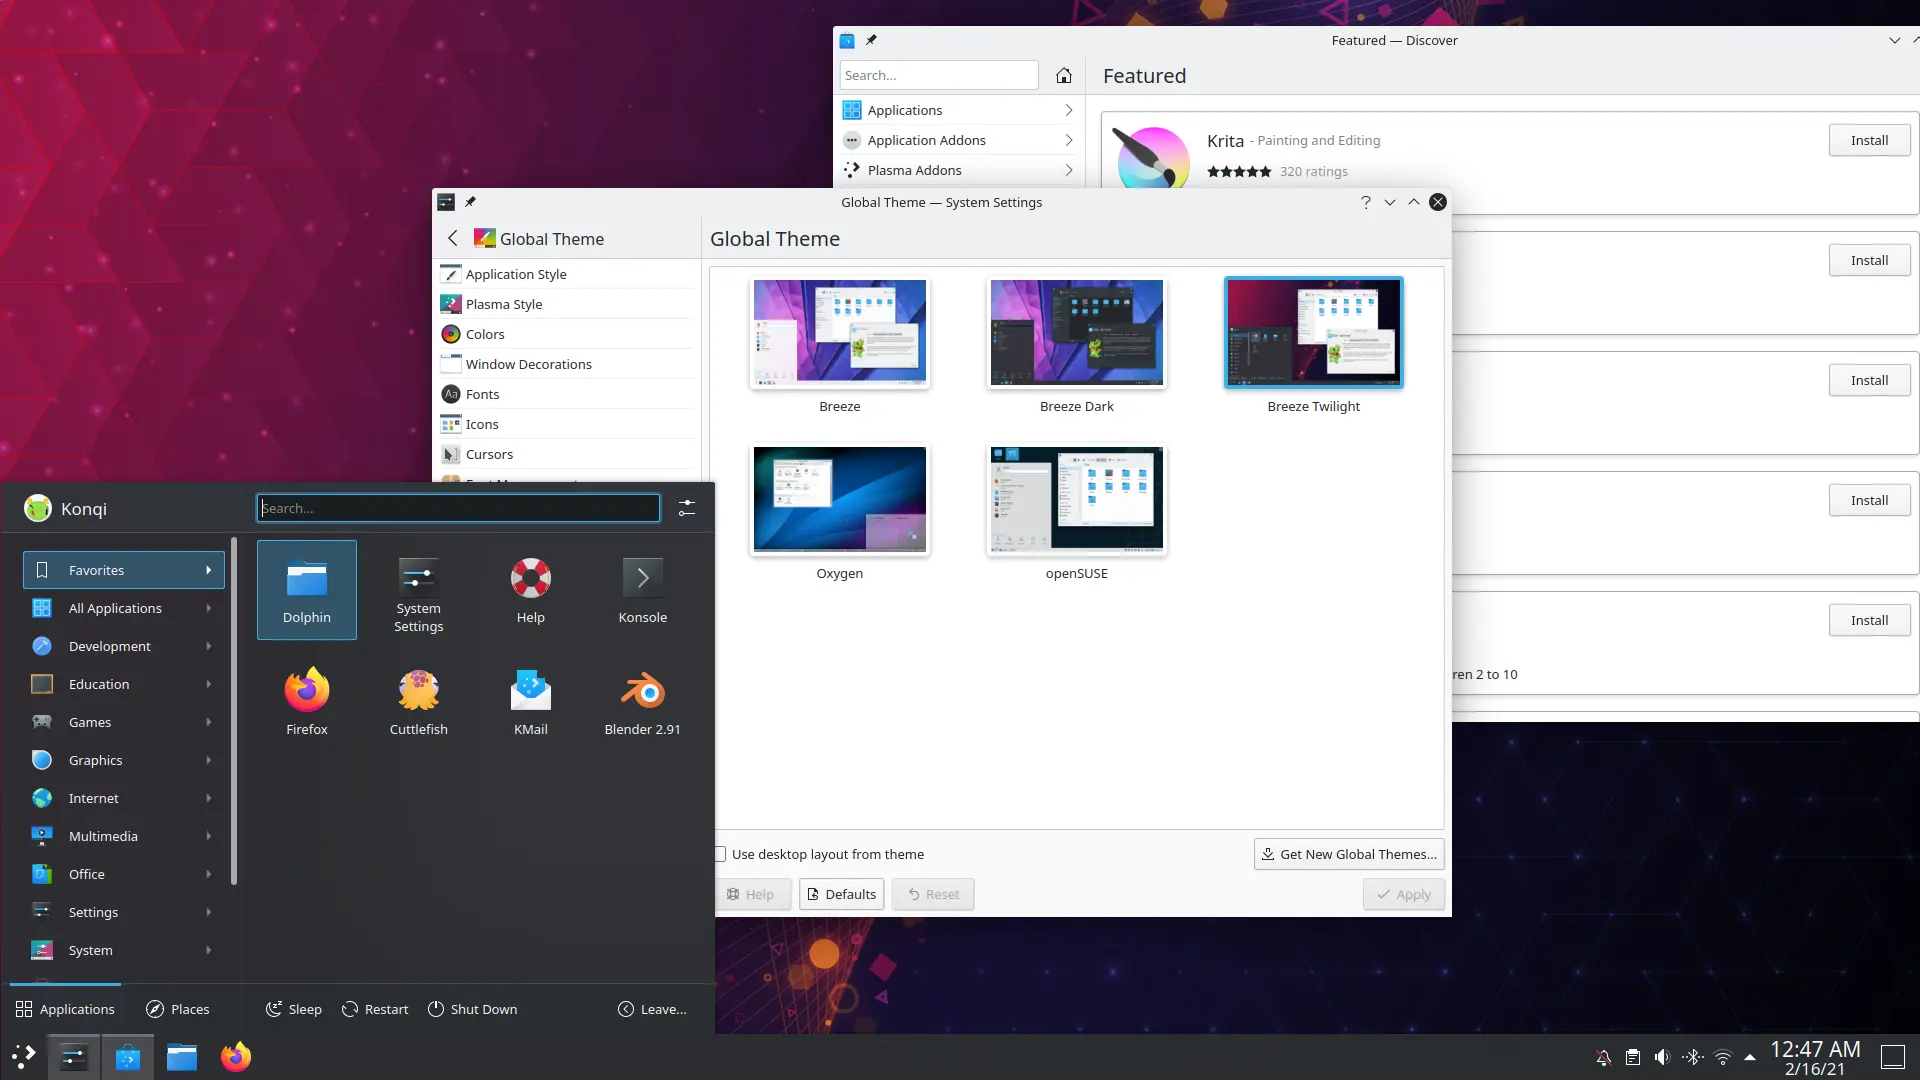
Task: Apply selected global theme
Action: click(x=1403, y=894)
